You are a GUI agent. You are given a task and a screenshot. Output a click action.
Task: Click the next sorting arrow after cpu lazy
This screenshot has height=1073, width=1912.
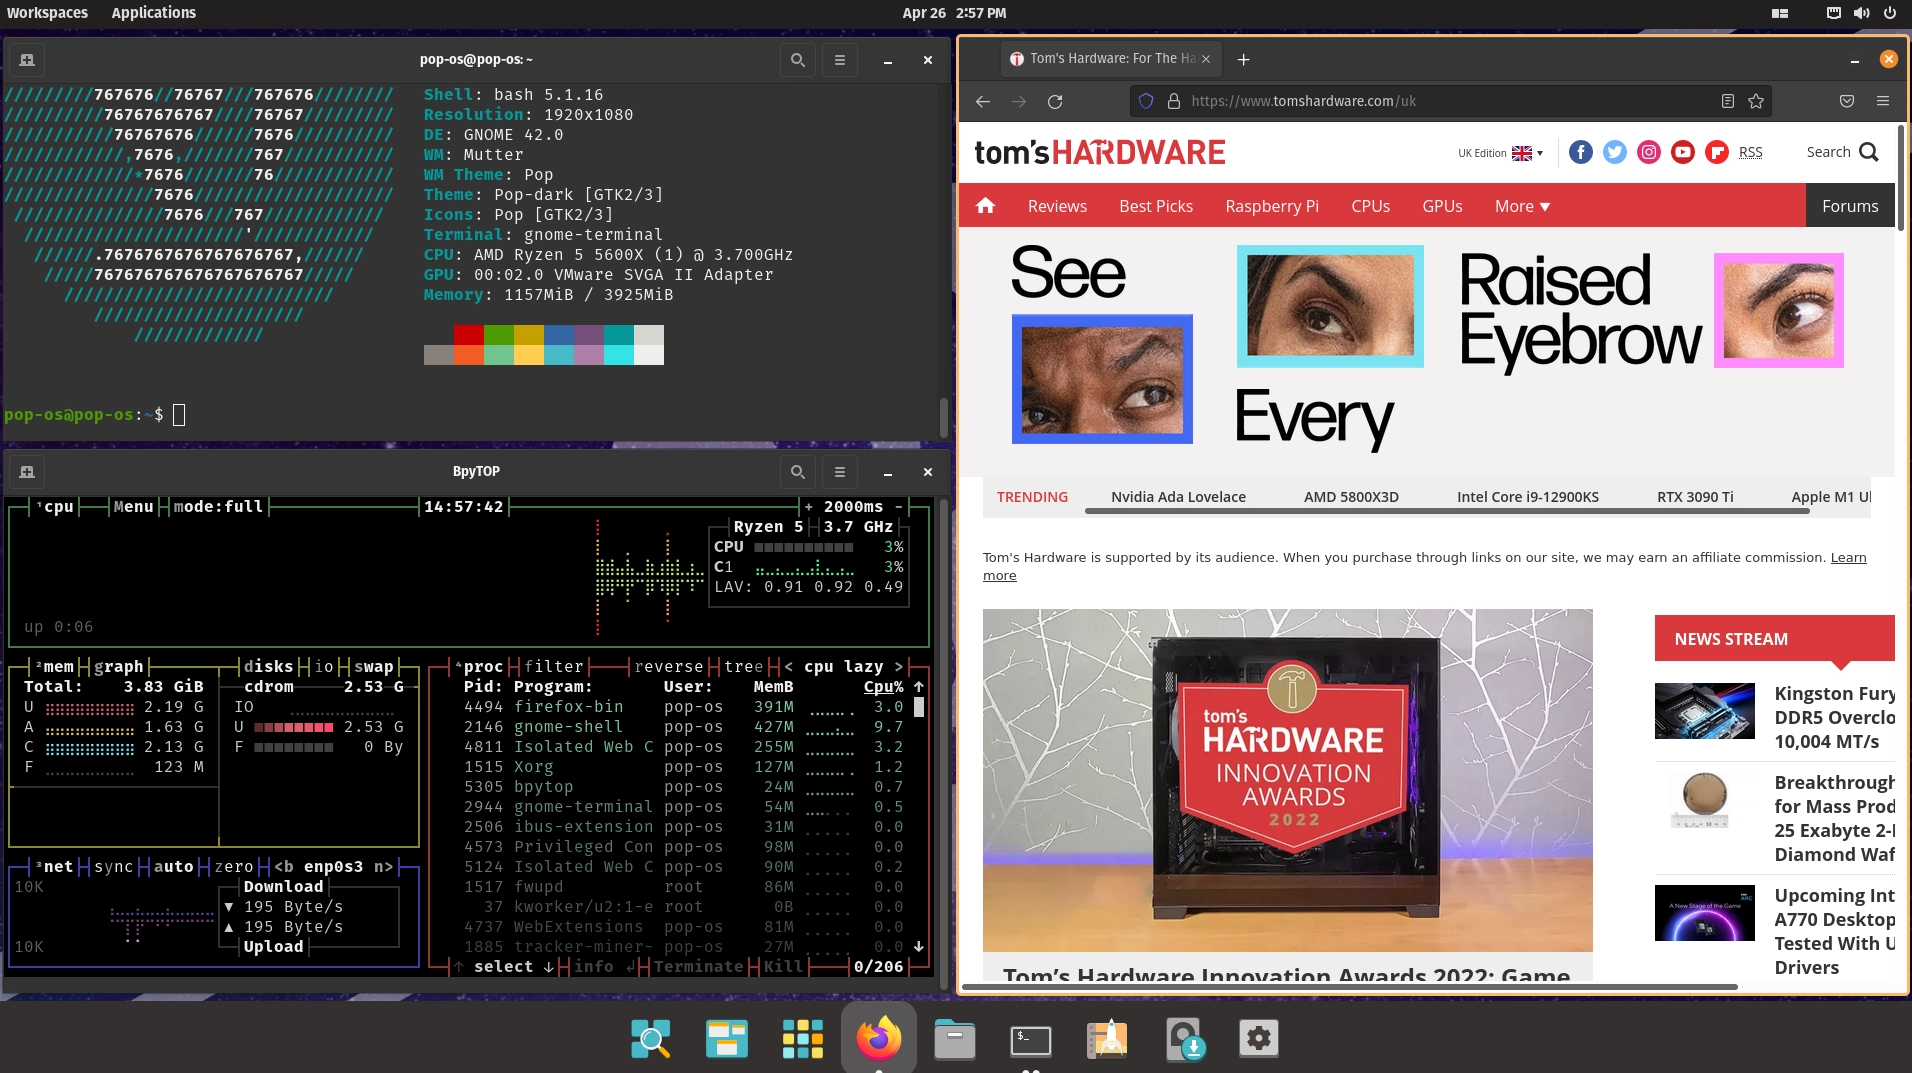point(898,667)
